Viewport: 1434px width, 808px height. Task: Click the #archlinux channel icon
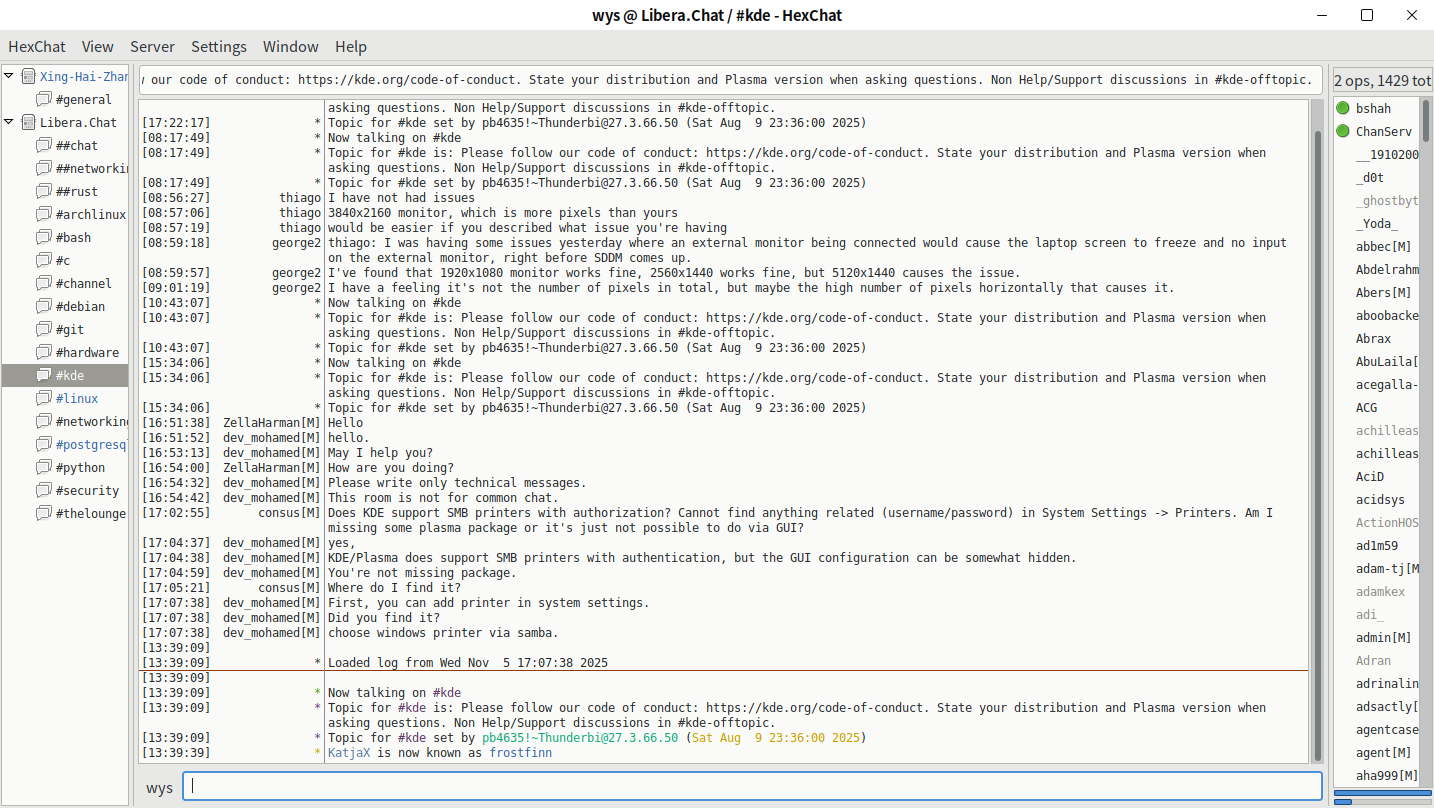point(43,214)
